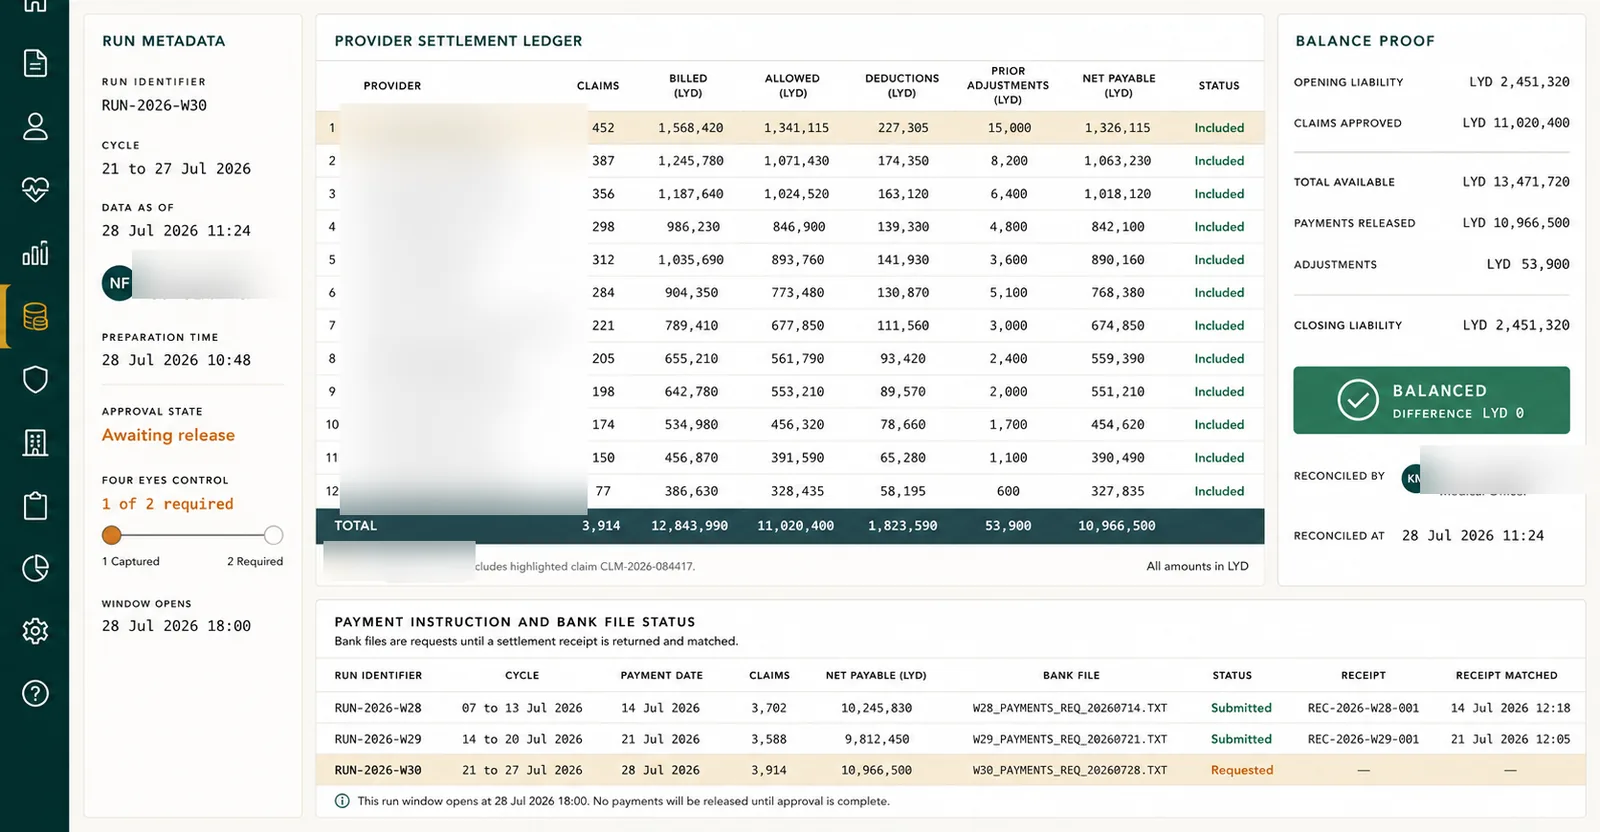Click window opens time 28 Jul 2026 18:00
The height and width of the screenshot is (832, 1600).
pyautogui.click(x=176, y=626)
